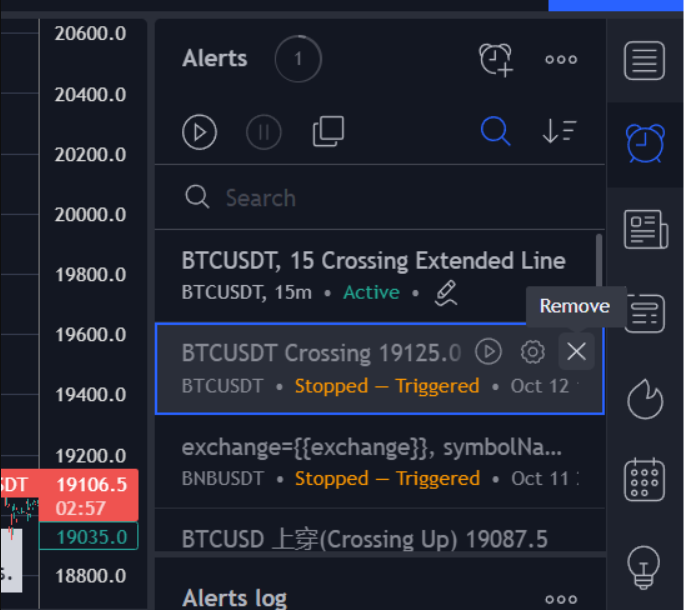Open the News panel sidebar icon
Viewport: 686px width, 610px height.
pos(644,229)
